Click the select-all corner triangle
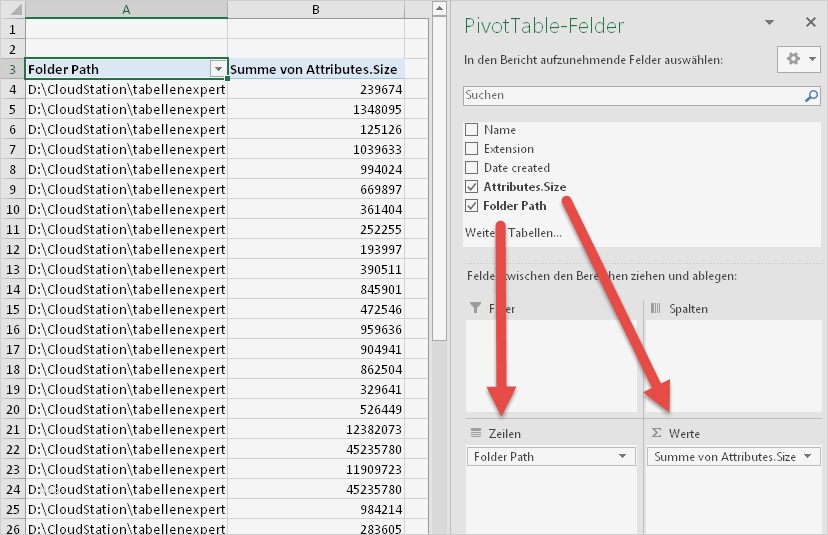 pyautogui.click(x=13, y=9)
